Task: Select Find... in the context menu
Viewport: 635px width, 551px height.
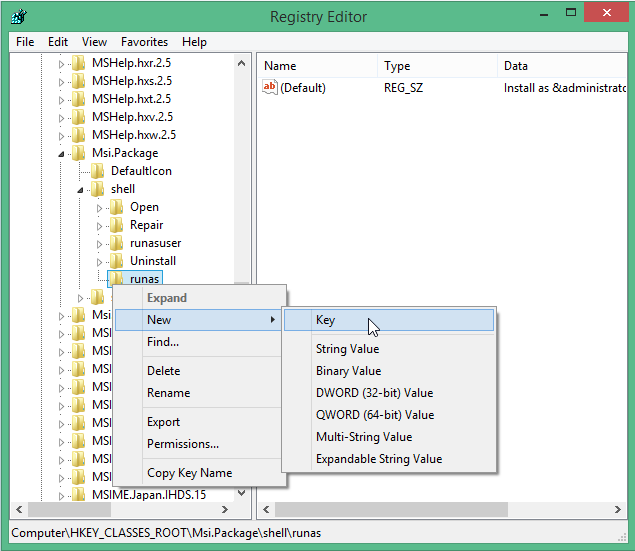Action: pos(199,342)
